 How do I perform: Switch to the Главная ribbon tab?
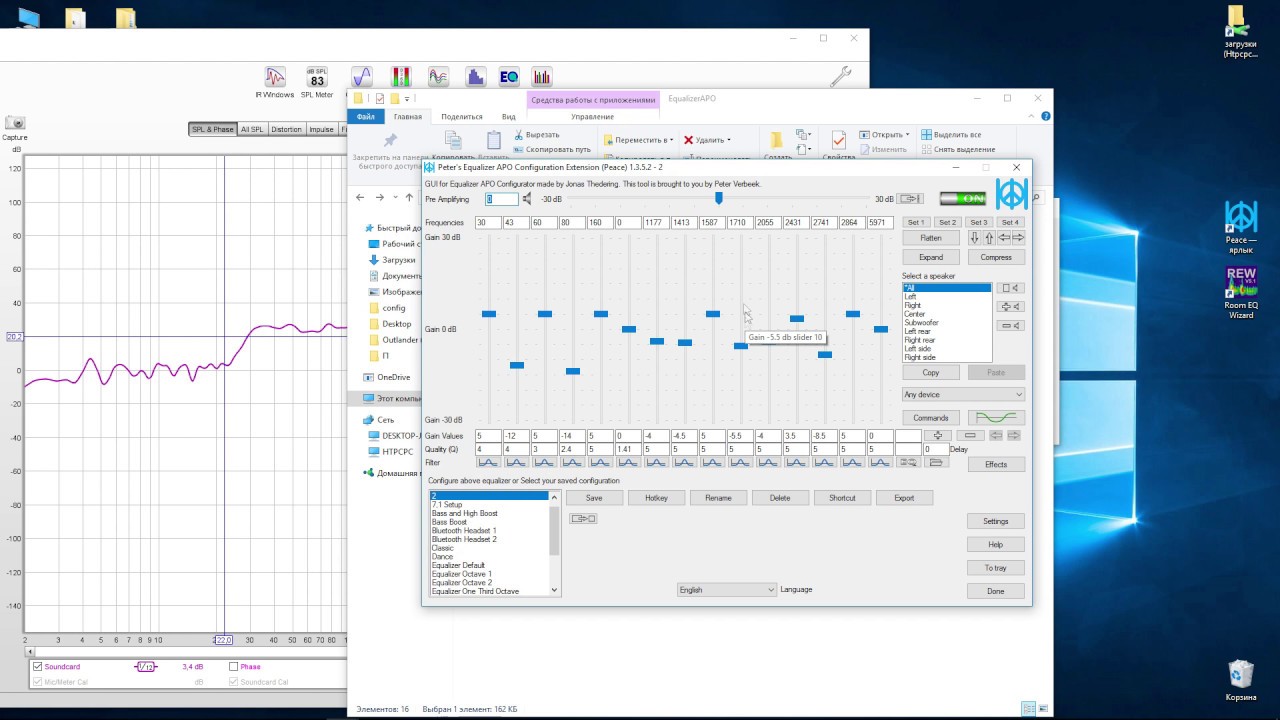point(408,117)
